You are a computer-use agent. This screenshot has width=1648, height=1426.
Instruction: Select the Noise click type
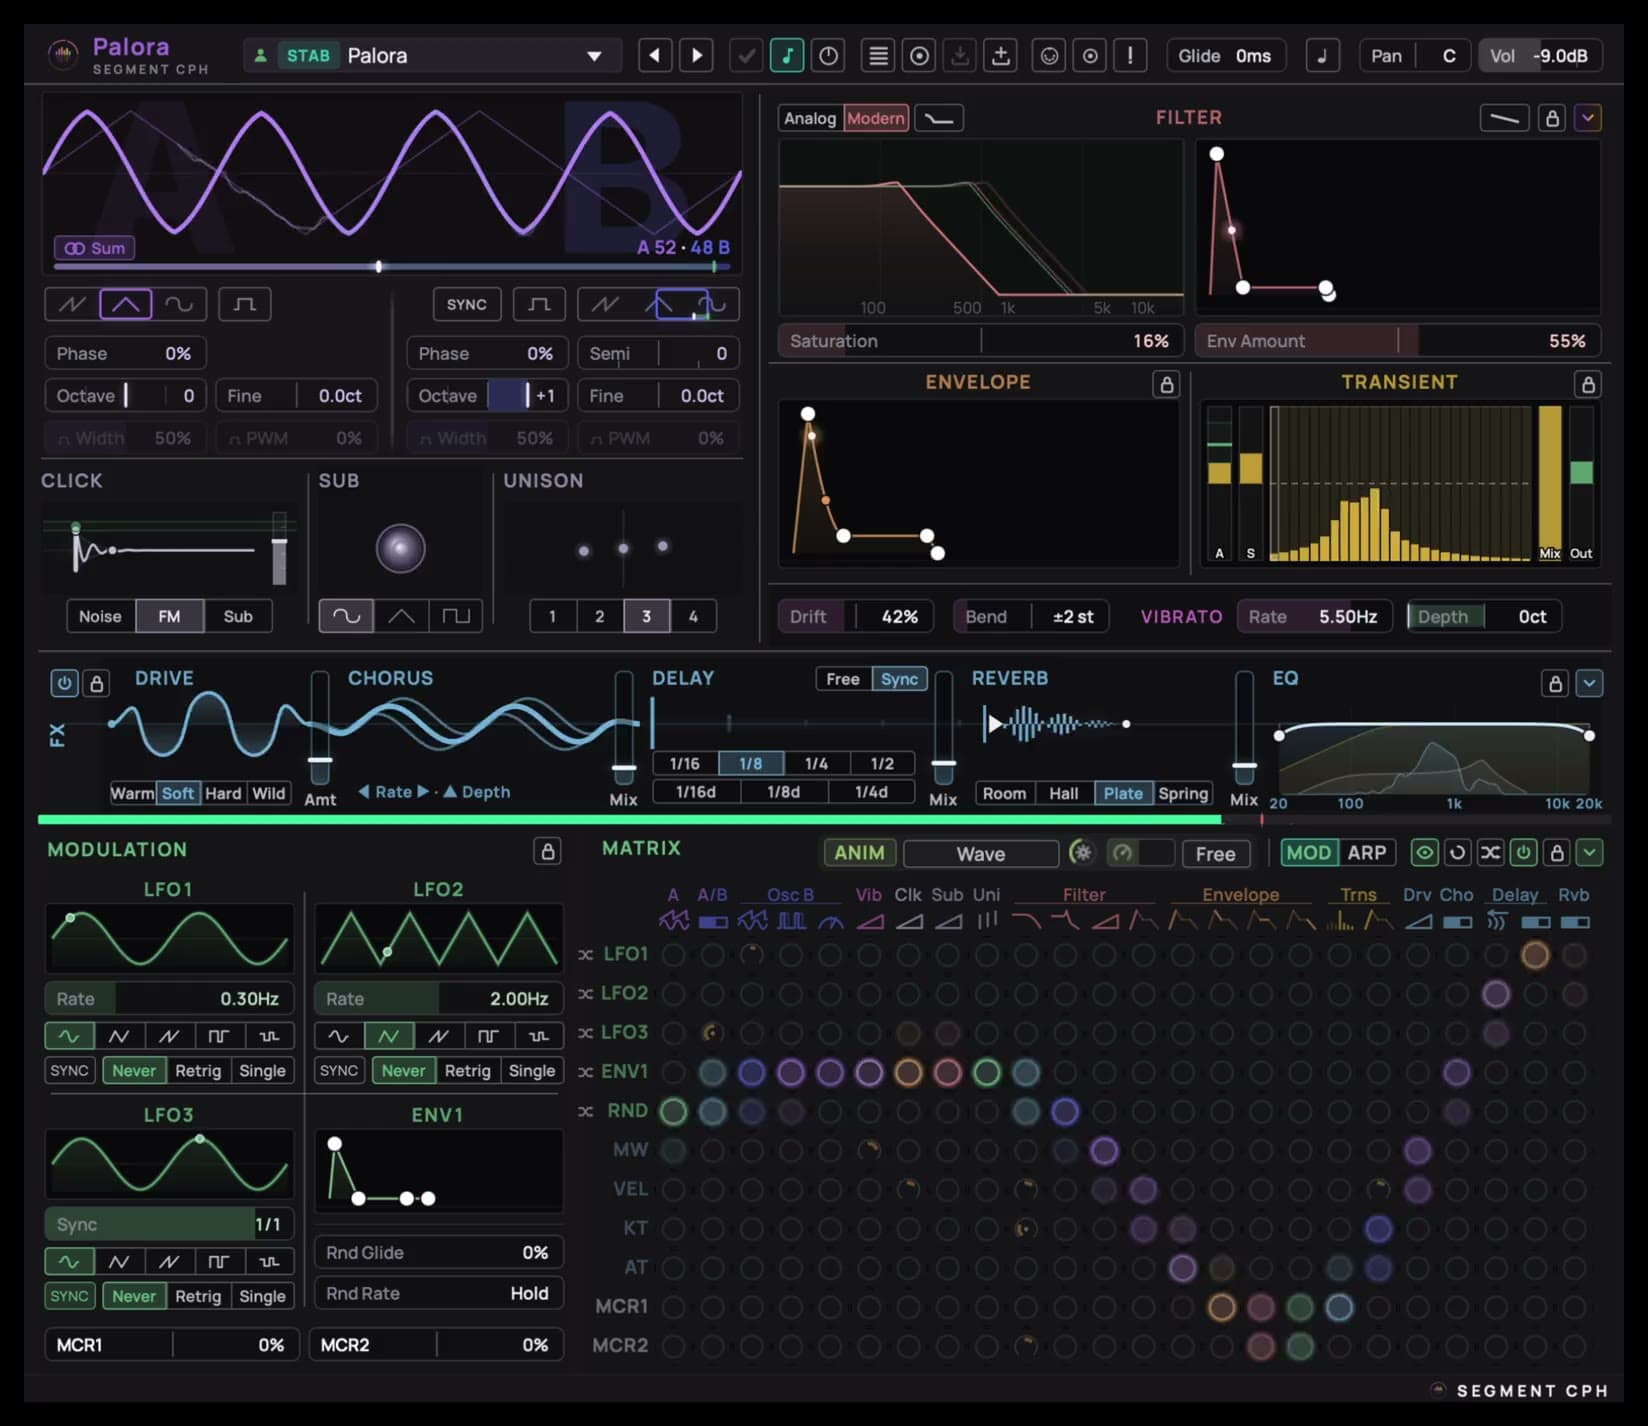tap(100, 616)
